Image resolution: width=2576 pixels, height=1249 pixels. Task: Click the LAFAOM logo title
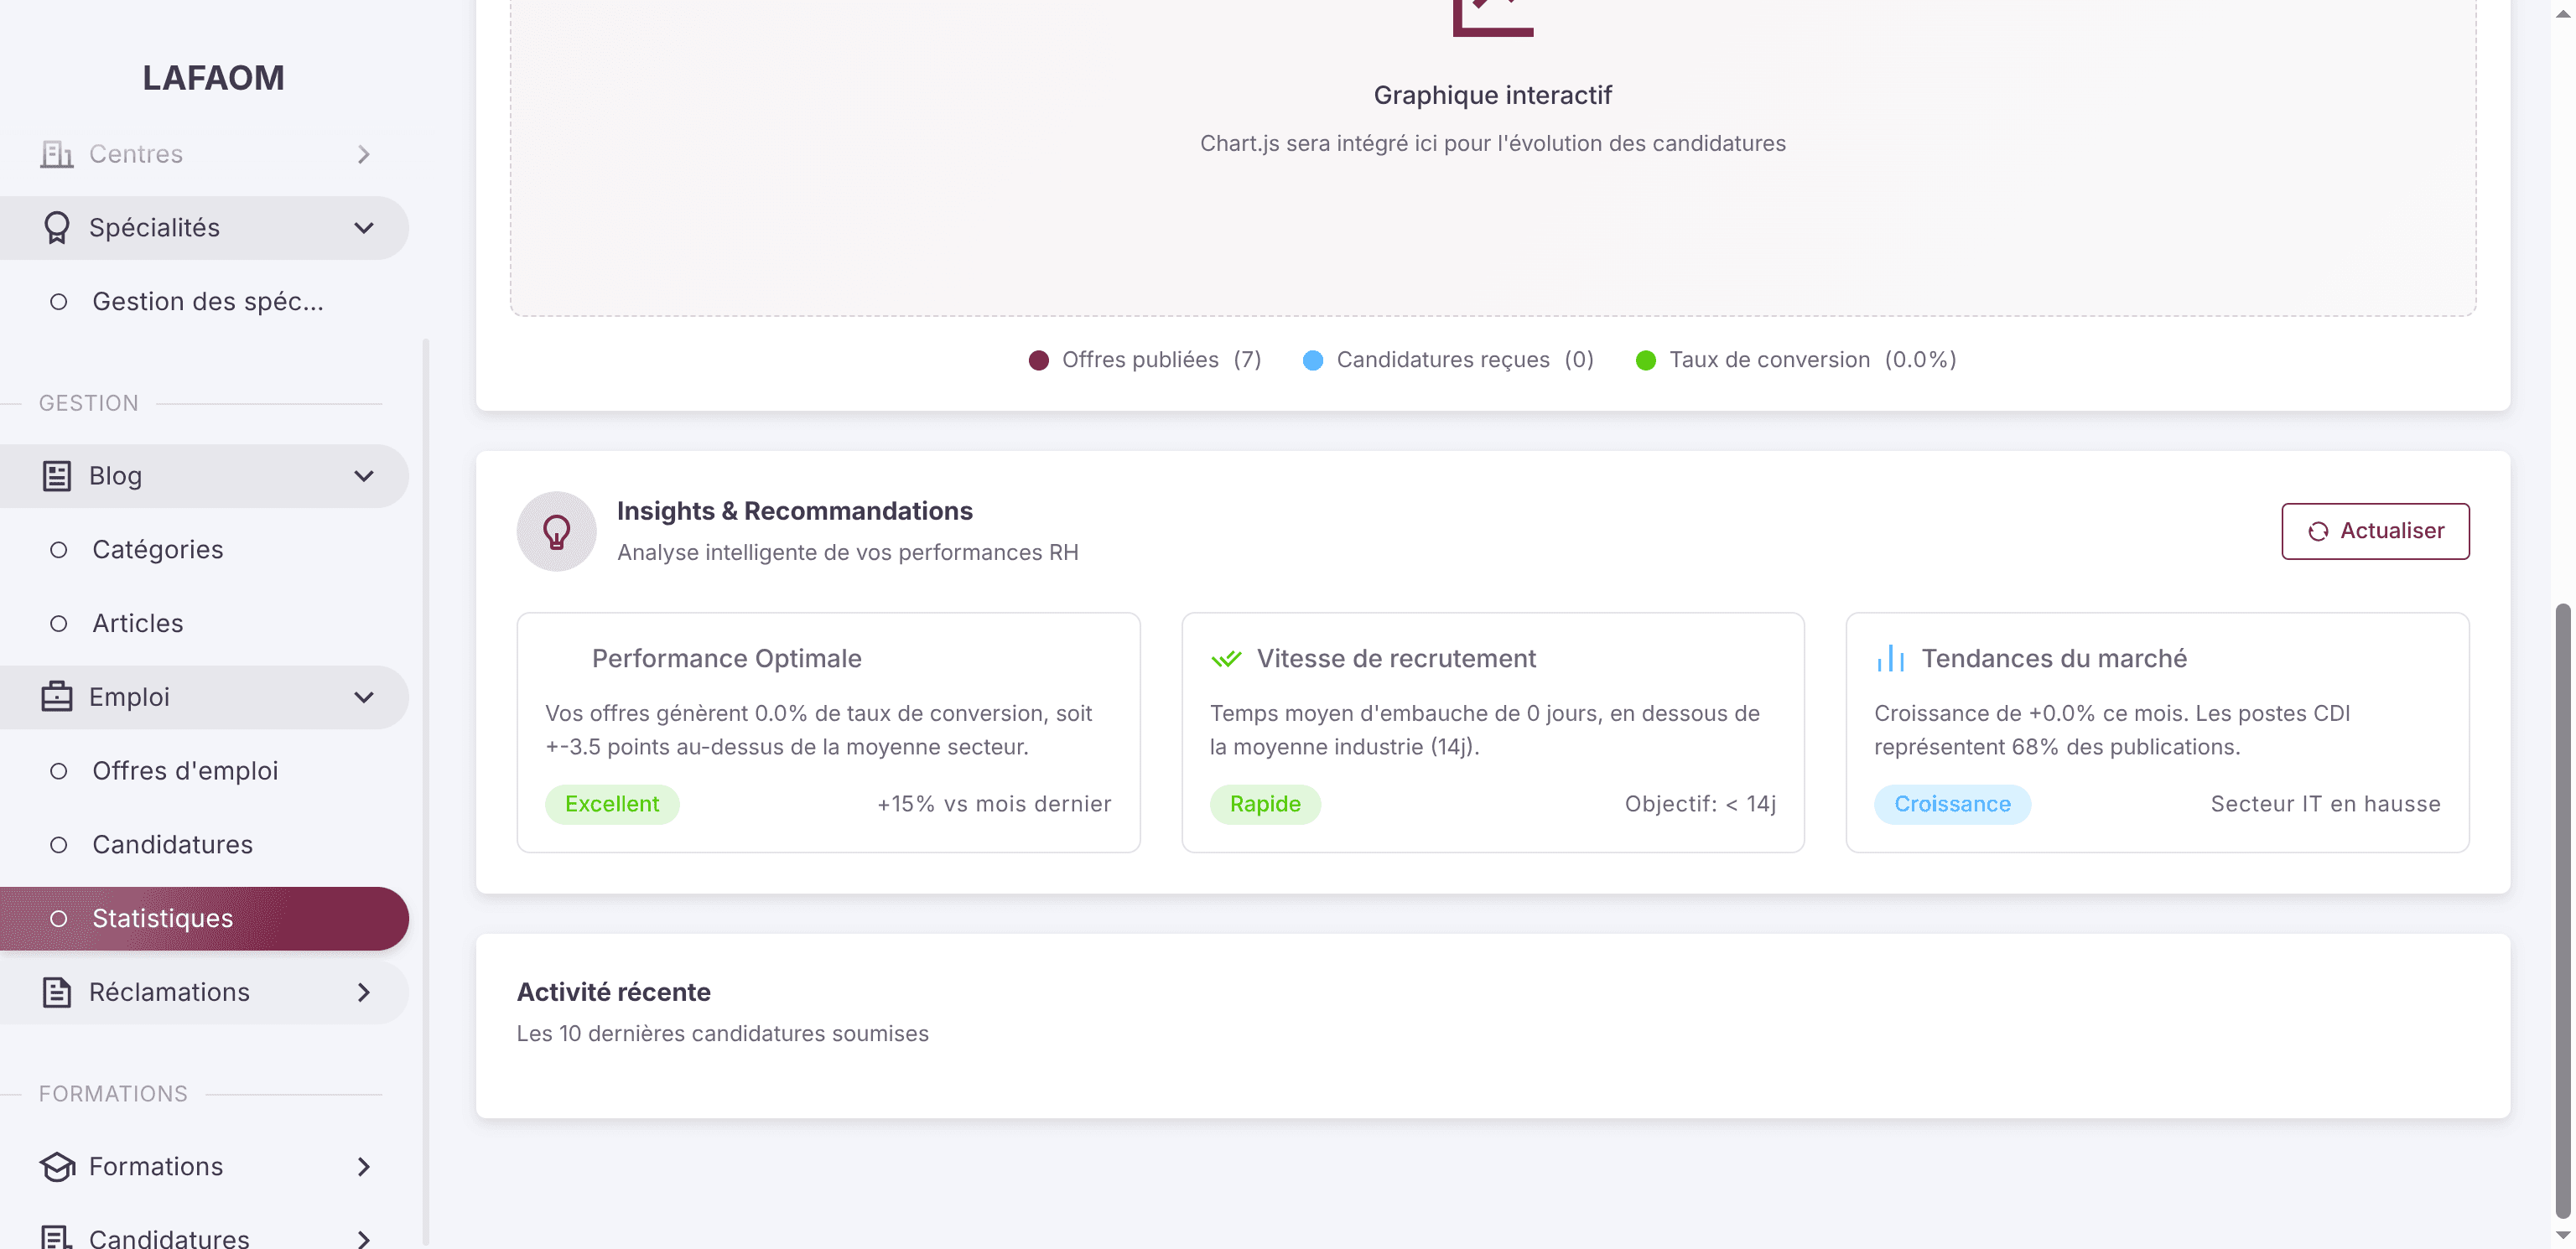click(213, 78)
